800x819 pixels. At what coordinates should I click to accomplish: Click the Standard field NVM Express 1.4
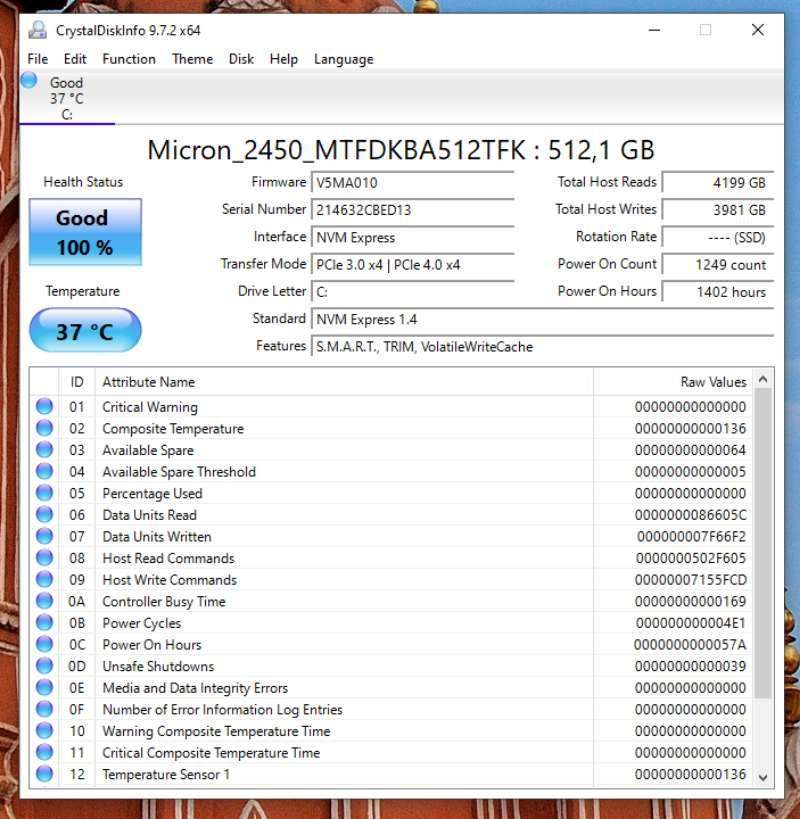(x=542, y=319)
